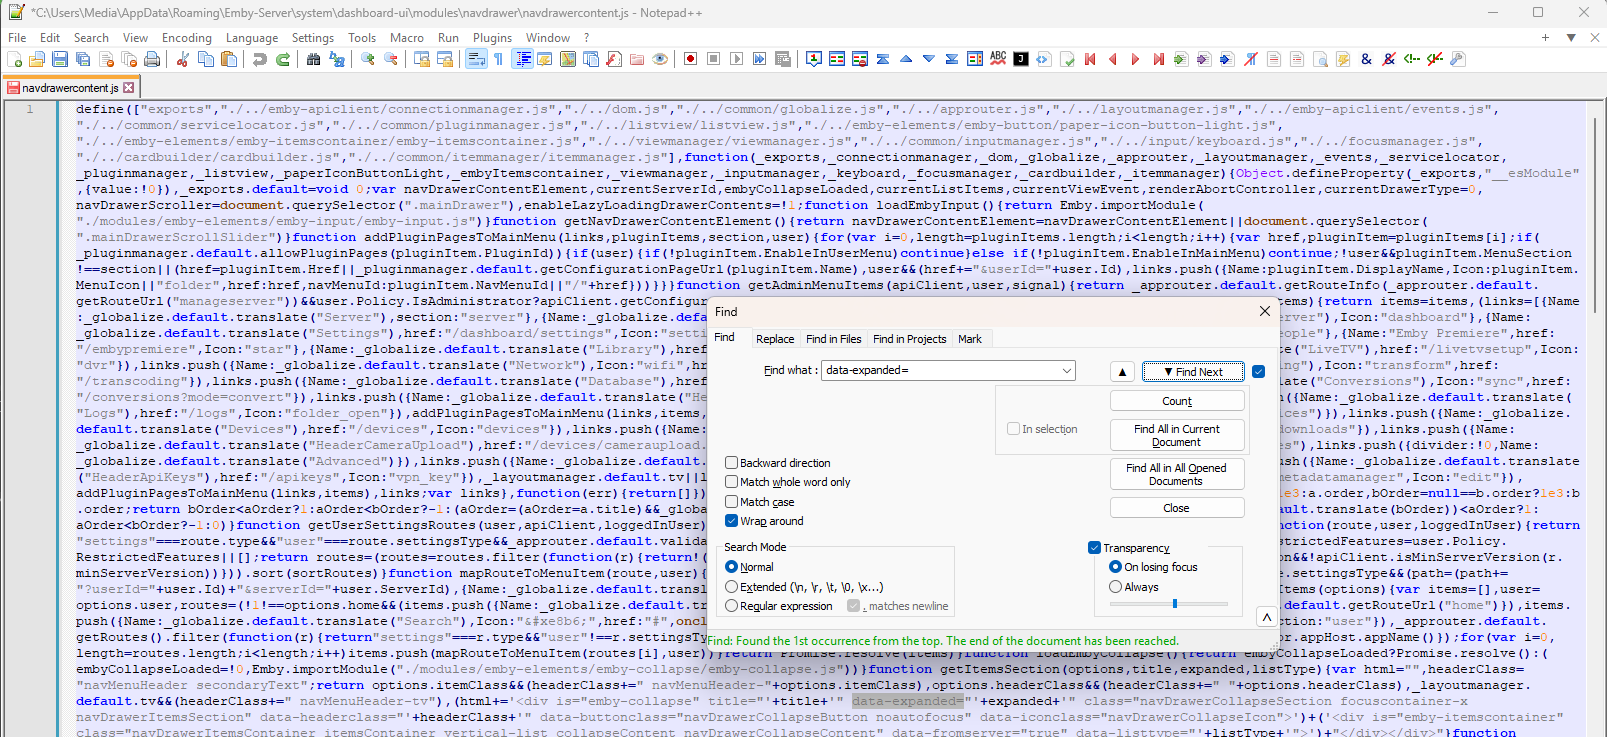Click the Count button
The width and height of the screenshot is (1607, 737).
click(x=1177, y=401)
